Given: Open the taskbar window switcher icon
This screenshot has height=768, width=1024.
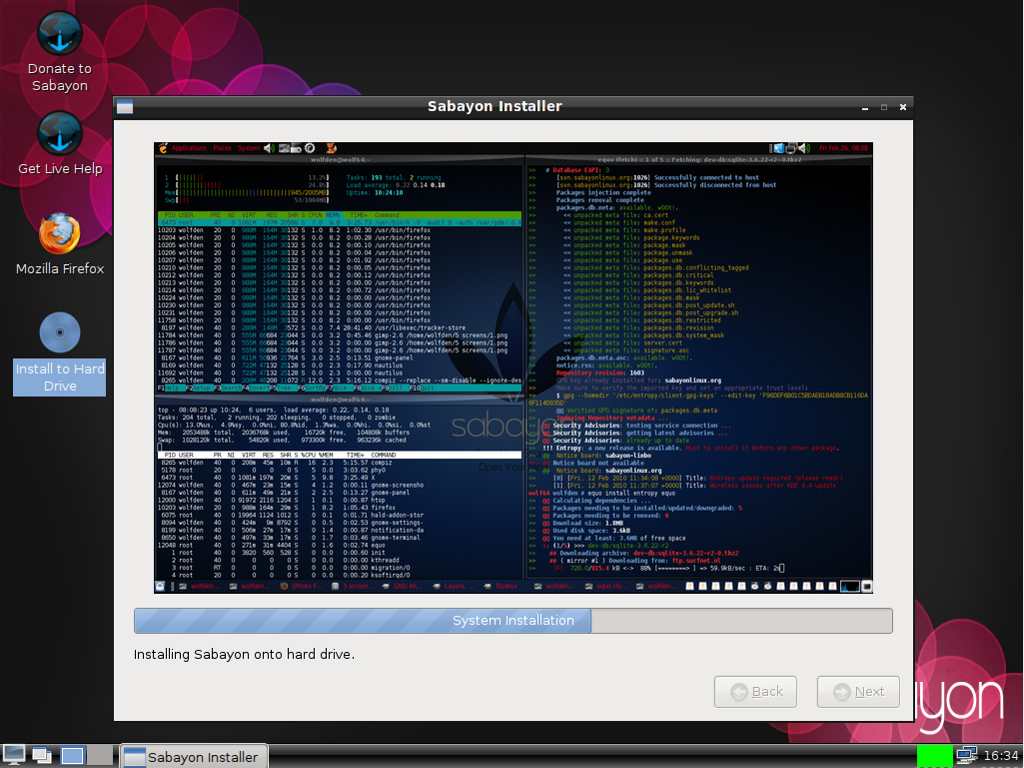Looking at the screenshot, I should coord(42,756).
